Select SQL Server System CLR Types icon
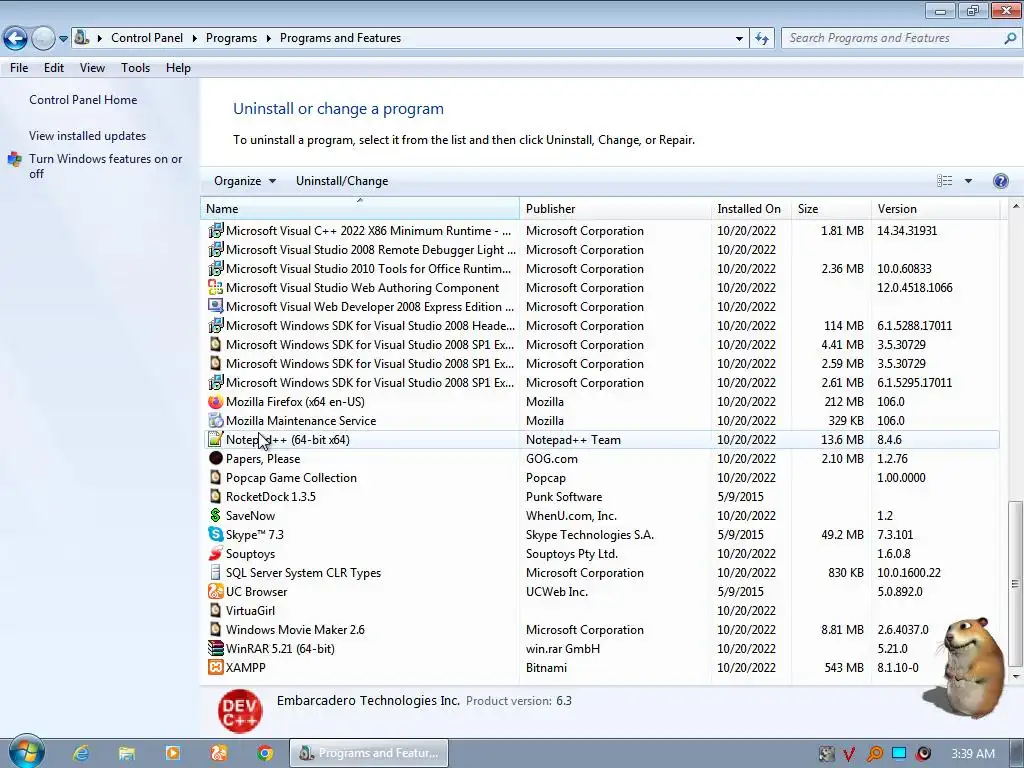 [215, 572]
